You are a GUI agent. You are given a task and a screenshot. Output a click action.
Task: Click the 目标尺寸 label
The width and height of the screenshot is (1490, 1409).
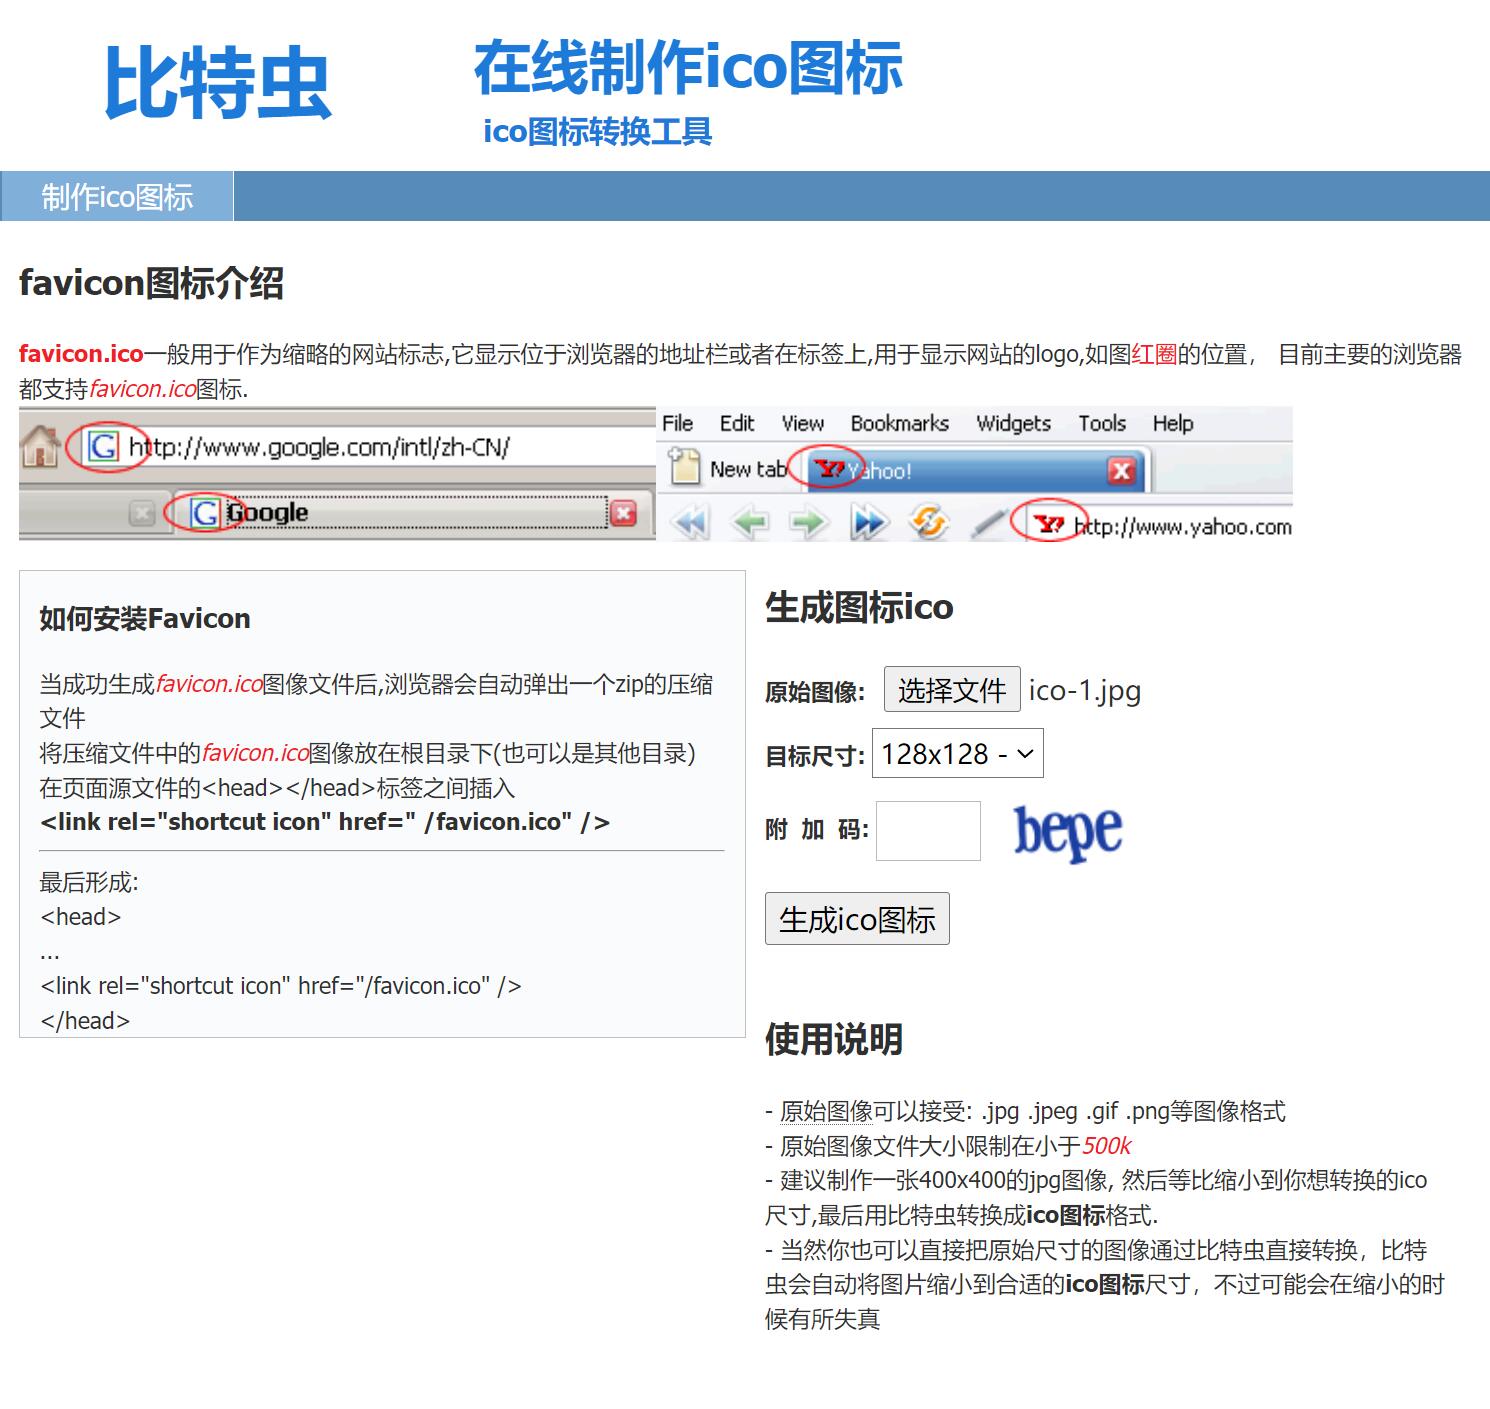tap(815, 756)
